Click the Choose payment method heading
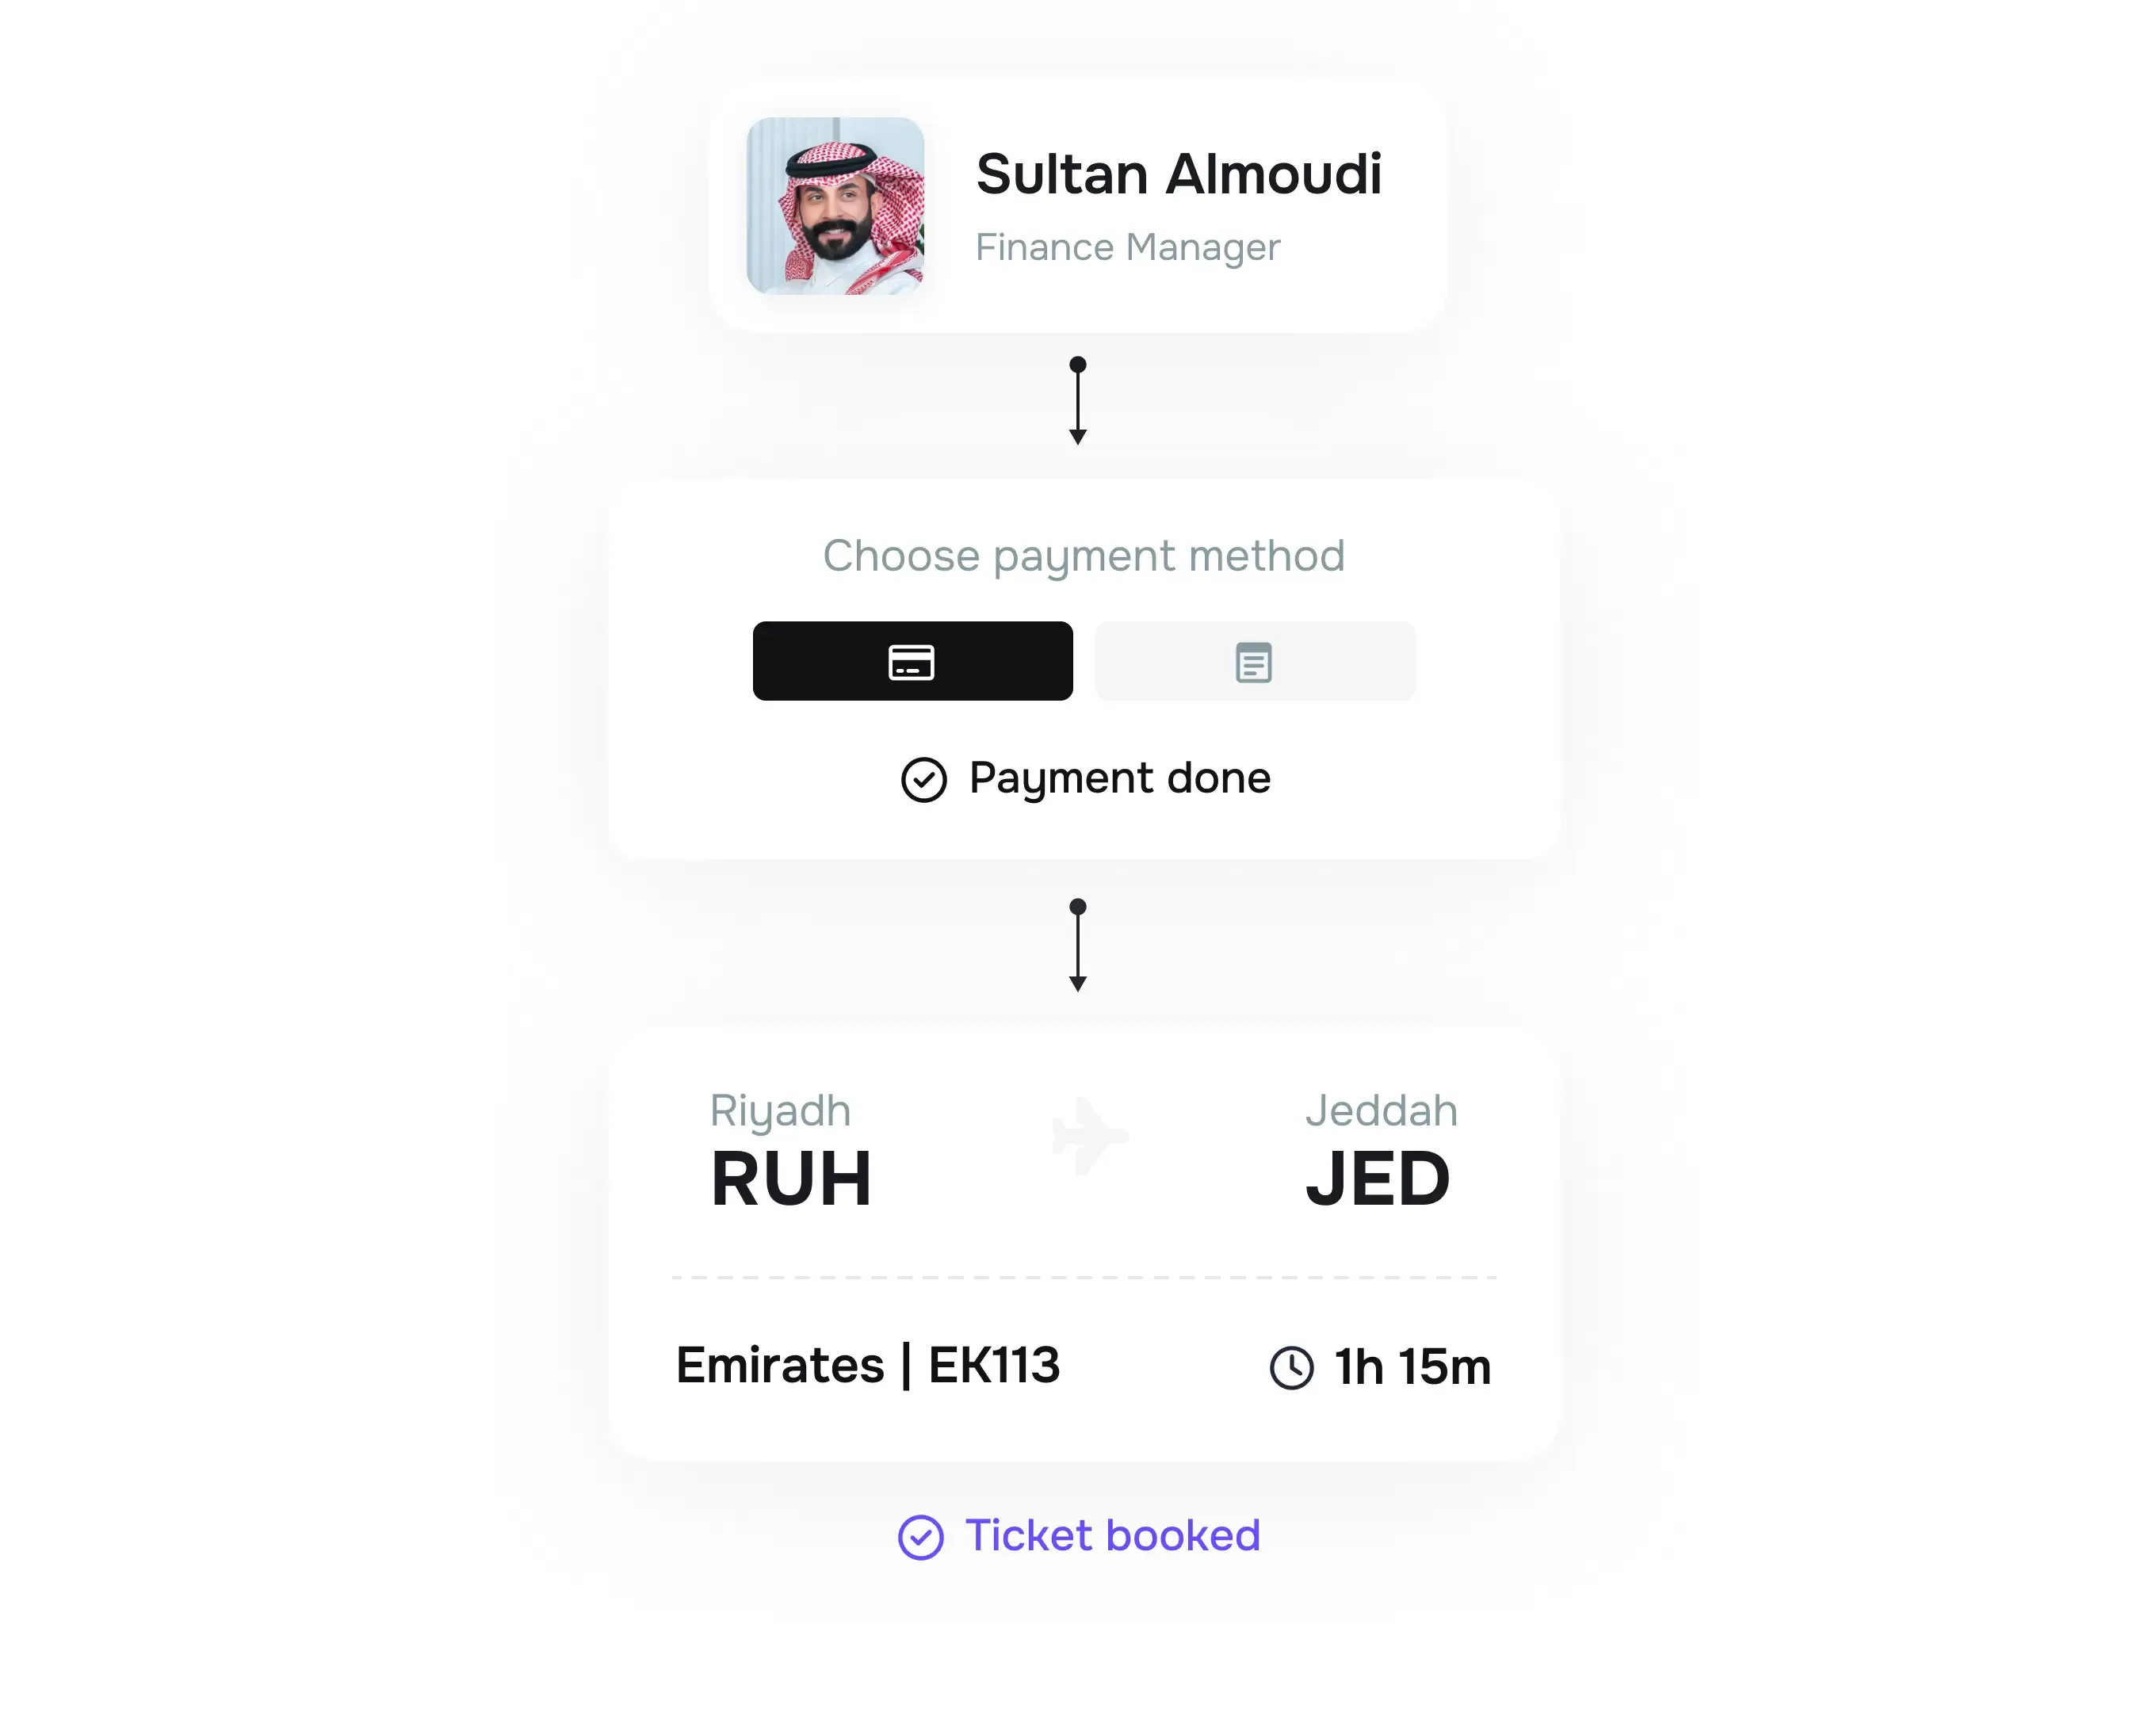 tap(1083, 556)
